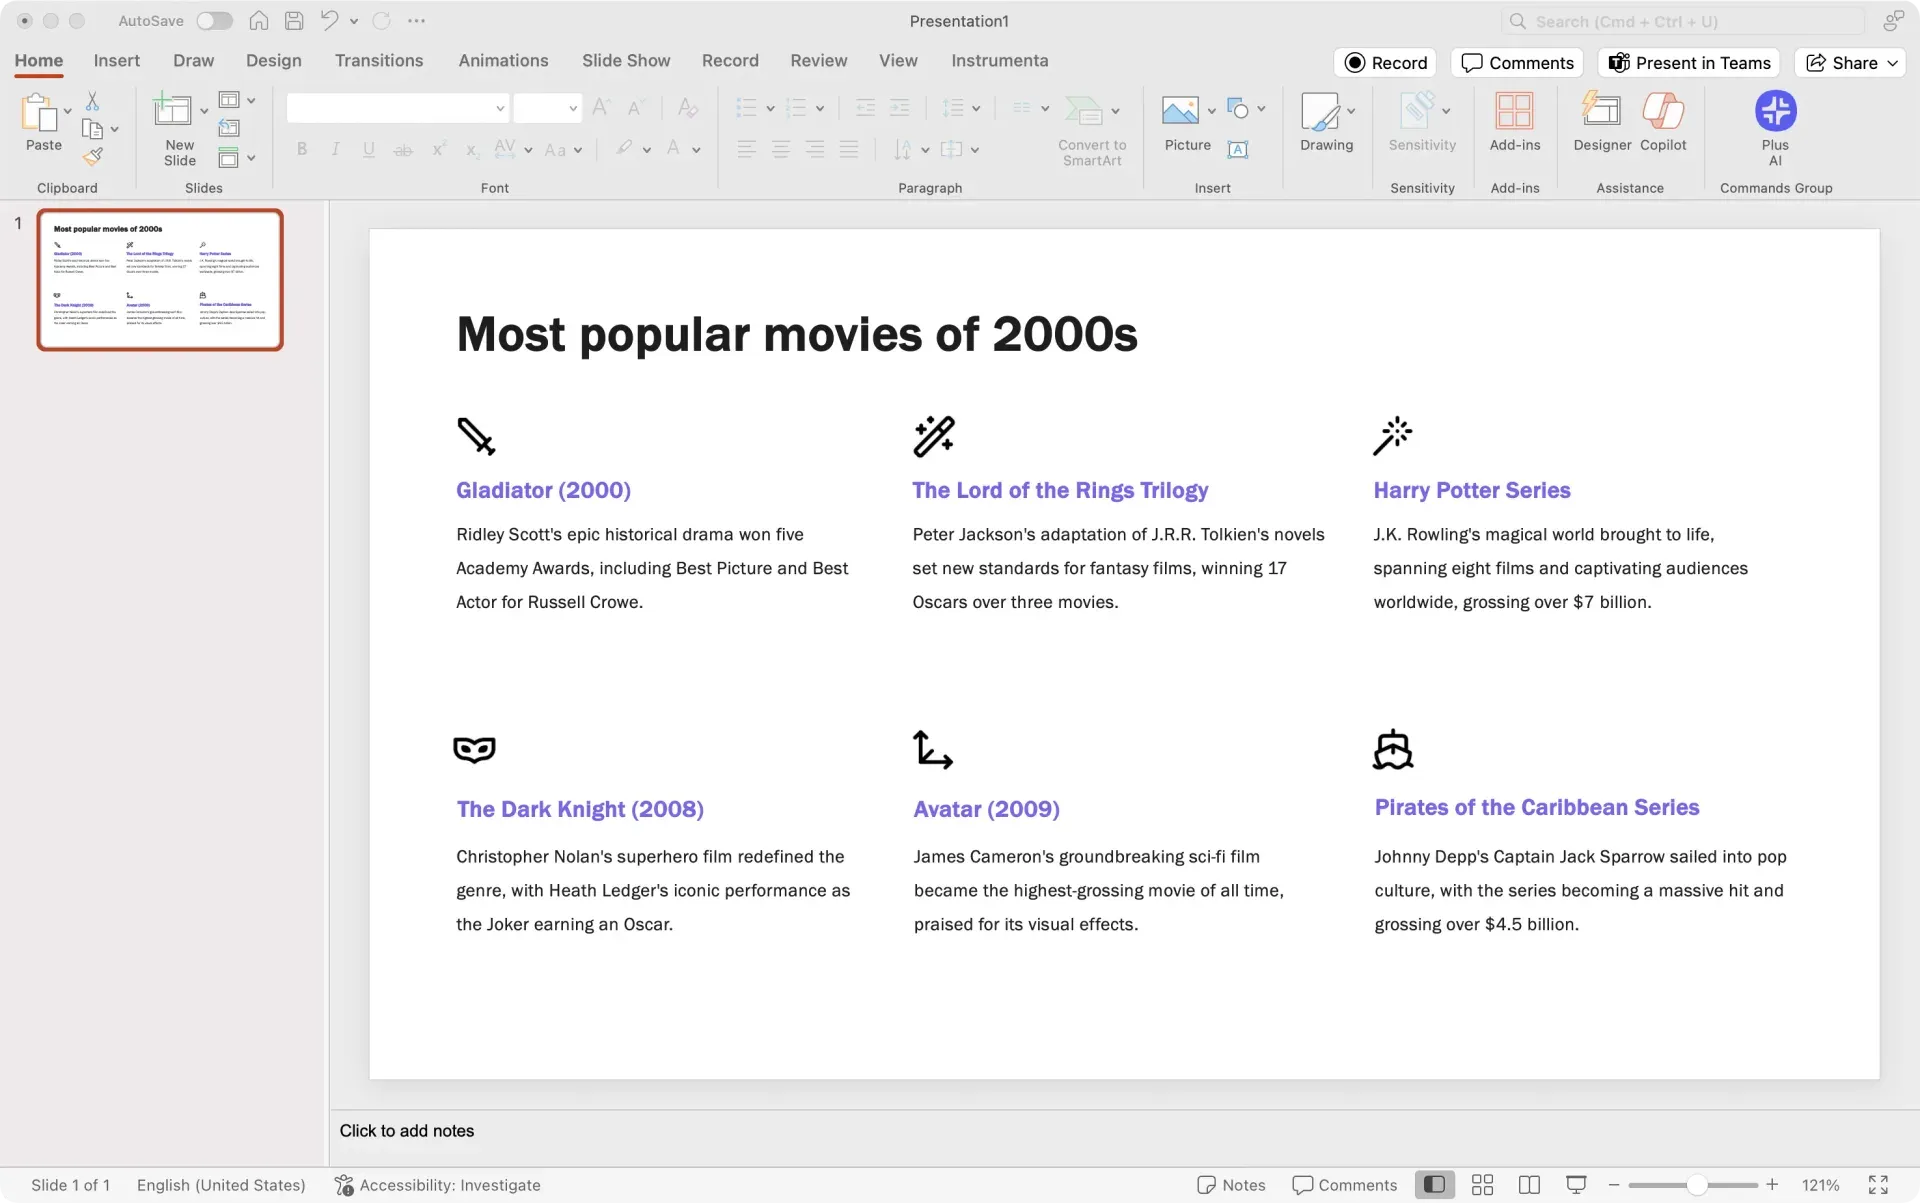This screenshot has width=1920, height=1203.
Task: Undo the last action
Action: pyautogui.click(x=329, y=20)
